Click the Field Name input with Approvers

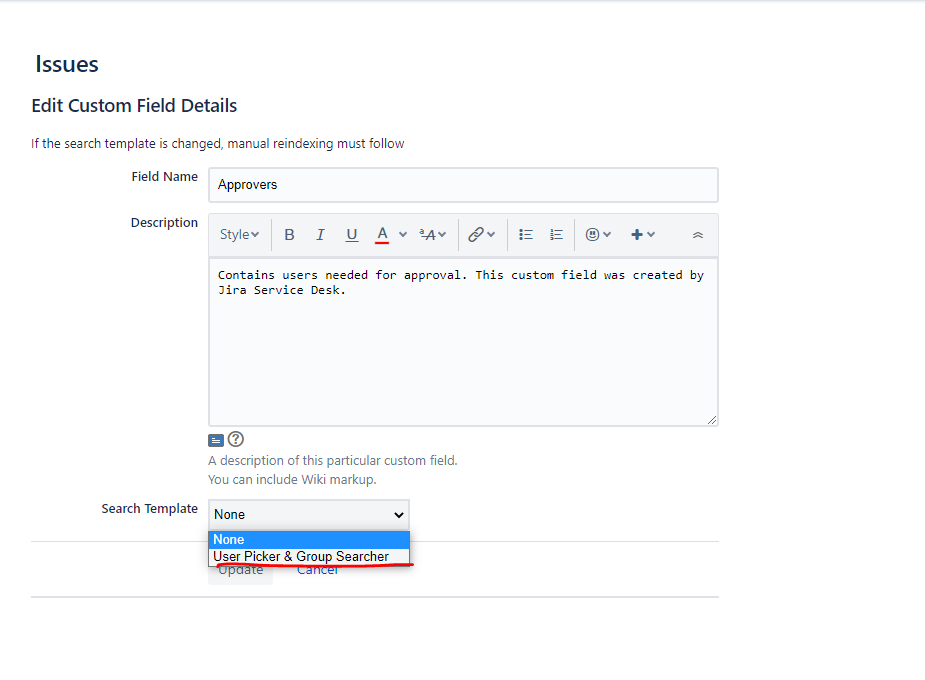pos(463,185)
